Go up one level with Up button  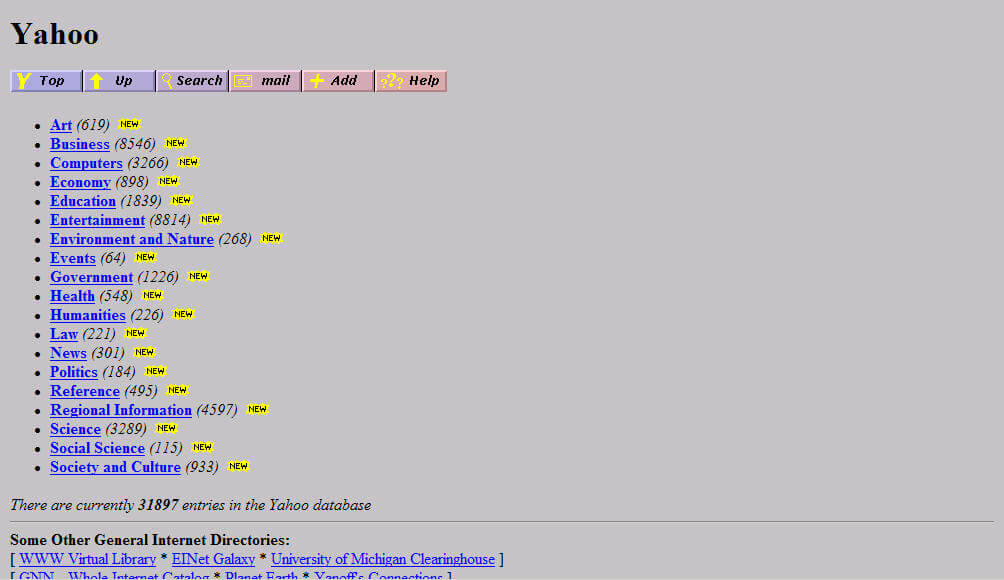click(119, 81)
